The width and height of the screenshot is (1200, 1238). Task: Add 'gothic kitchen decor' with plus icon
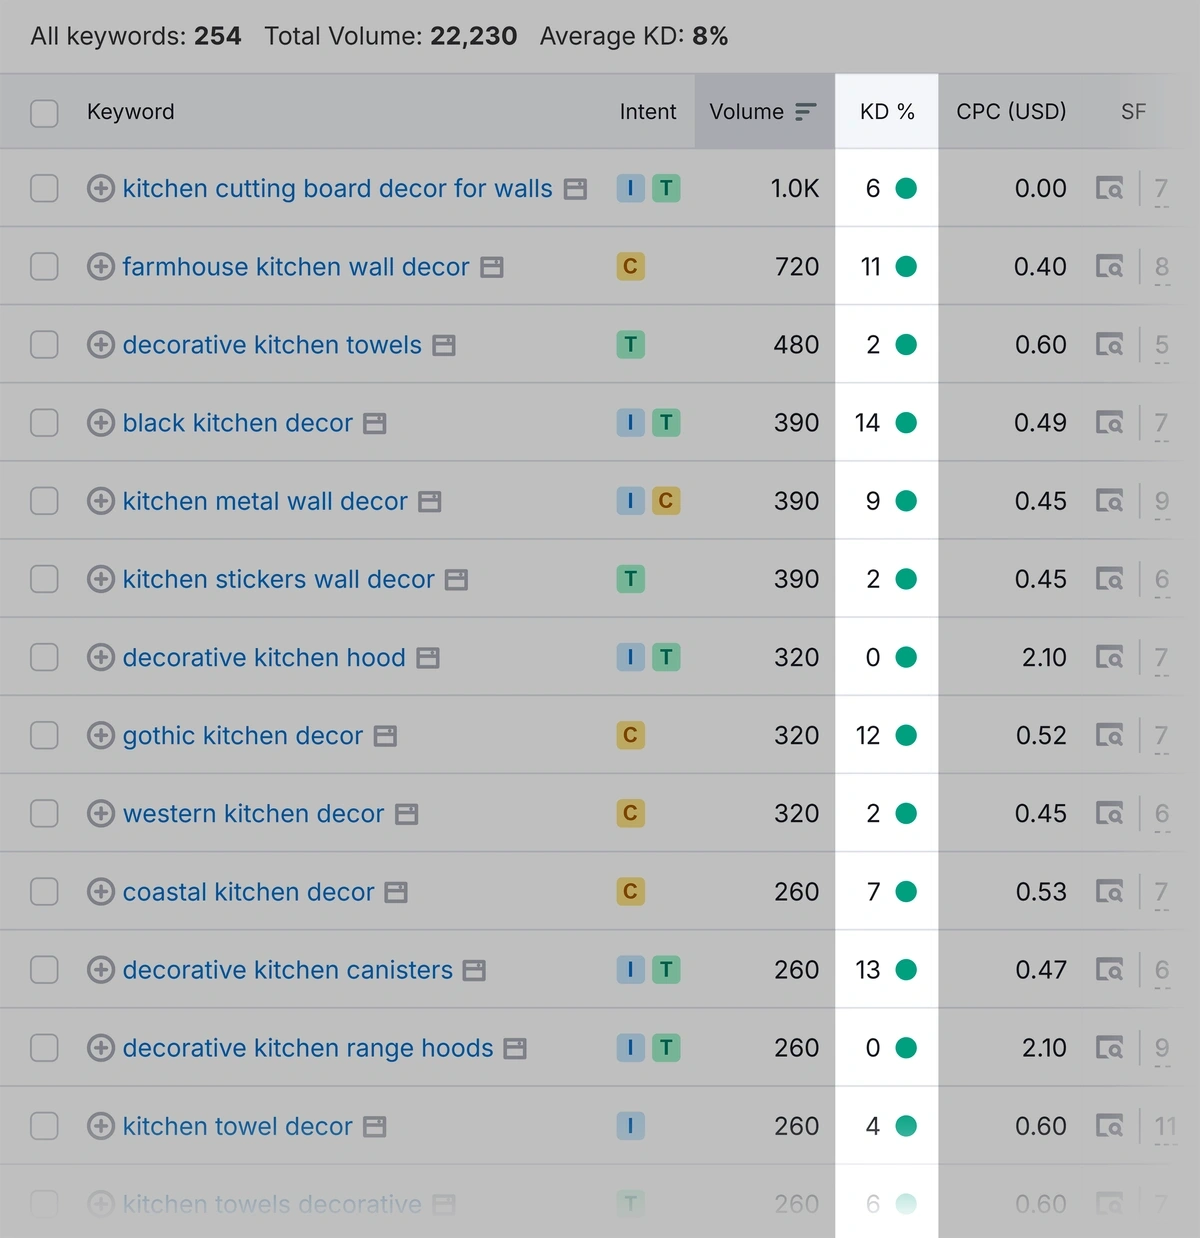click(x=101, y=735)
